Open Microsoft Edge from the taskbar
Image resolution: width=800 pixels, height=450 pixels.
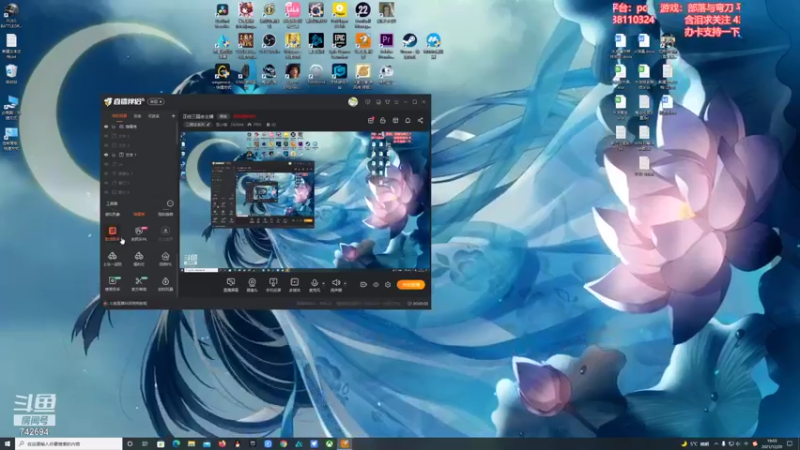(176, 444)
